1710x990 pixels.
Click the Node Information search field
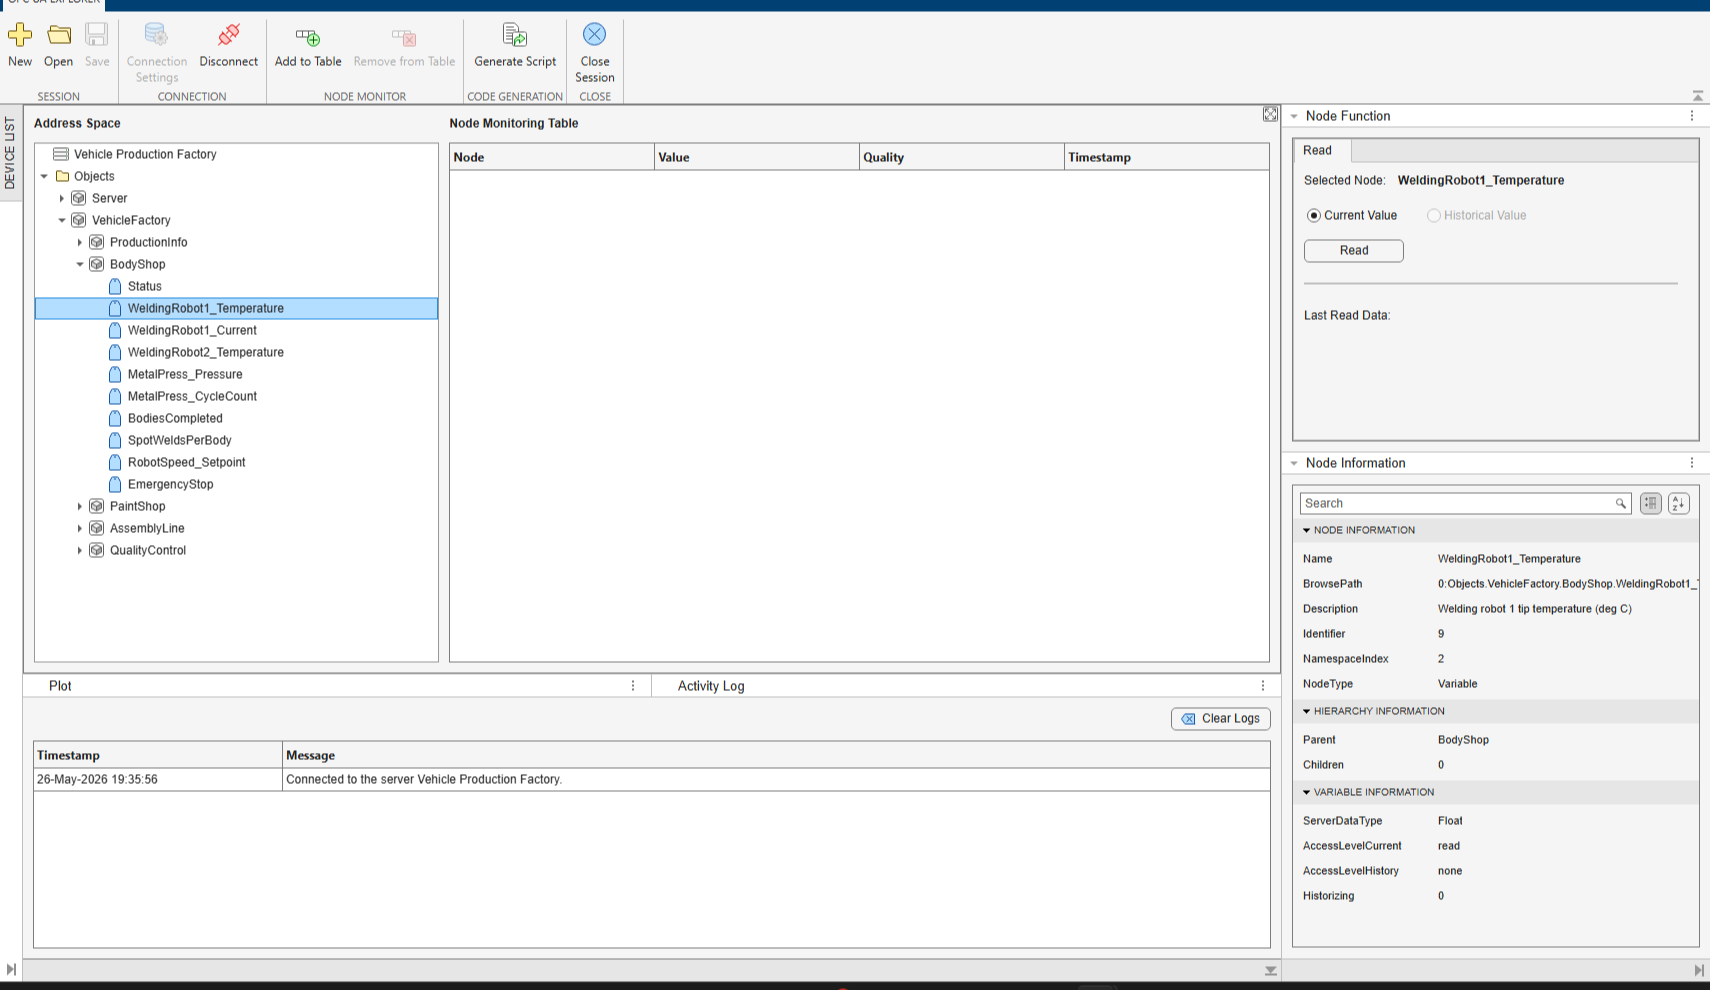[x=1456, y=504]
